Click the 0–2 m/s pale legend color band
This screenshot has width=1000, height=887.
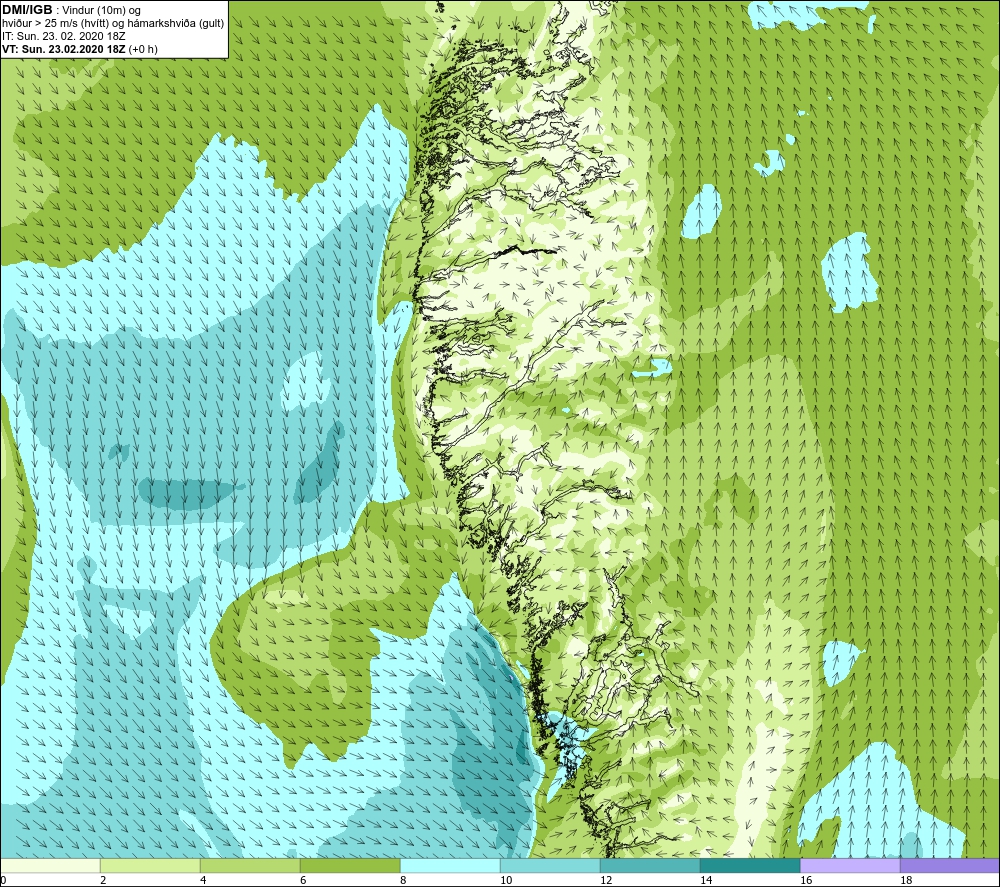point(50,865)
